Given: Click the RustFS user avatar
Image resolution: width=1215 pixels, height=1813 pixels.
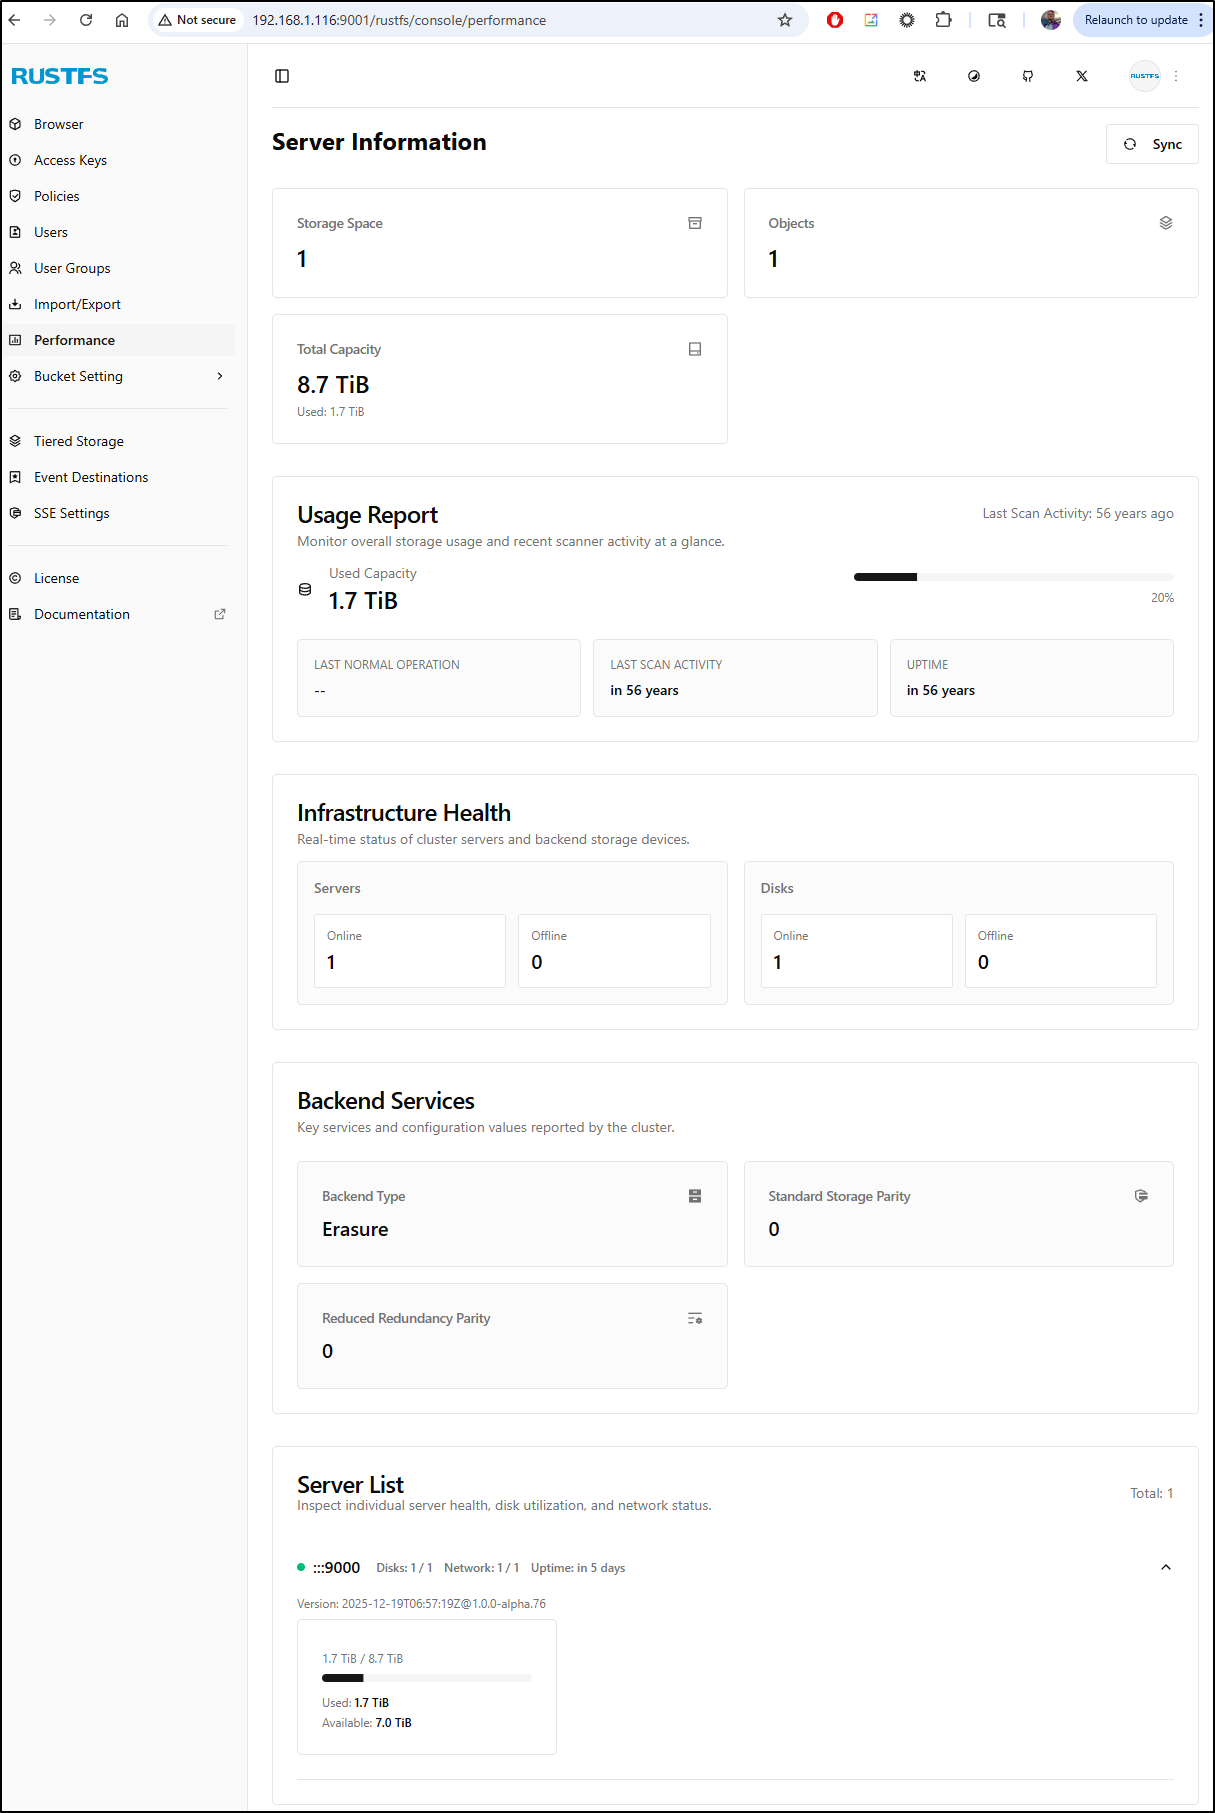Looking at the screenshot, I should 1144,76.
